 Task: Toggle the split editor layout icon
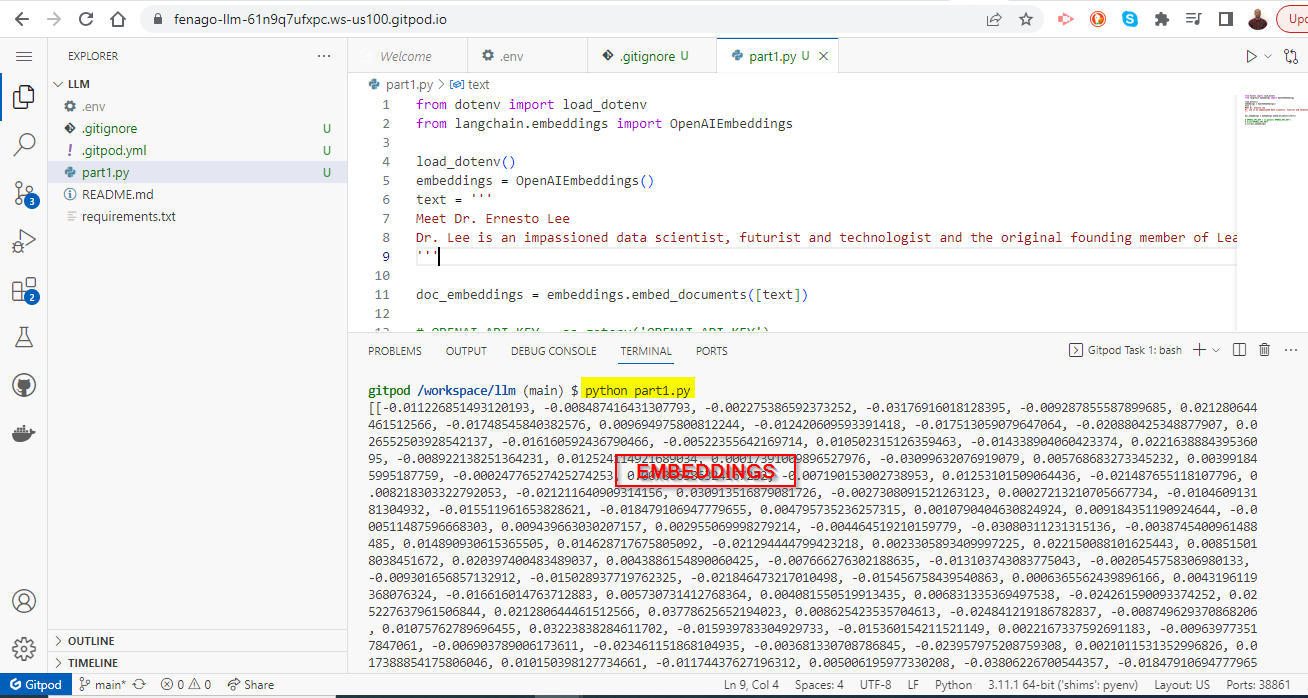pos(1237,349)
